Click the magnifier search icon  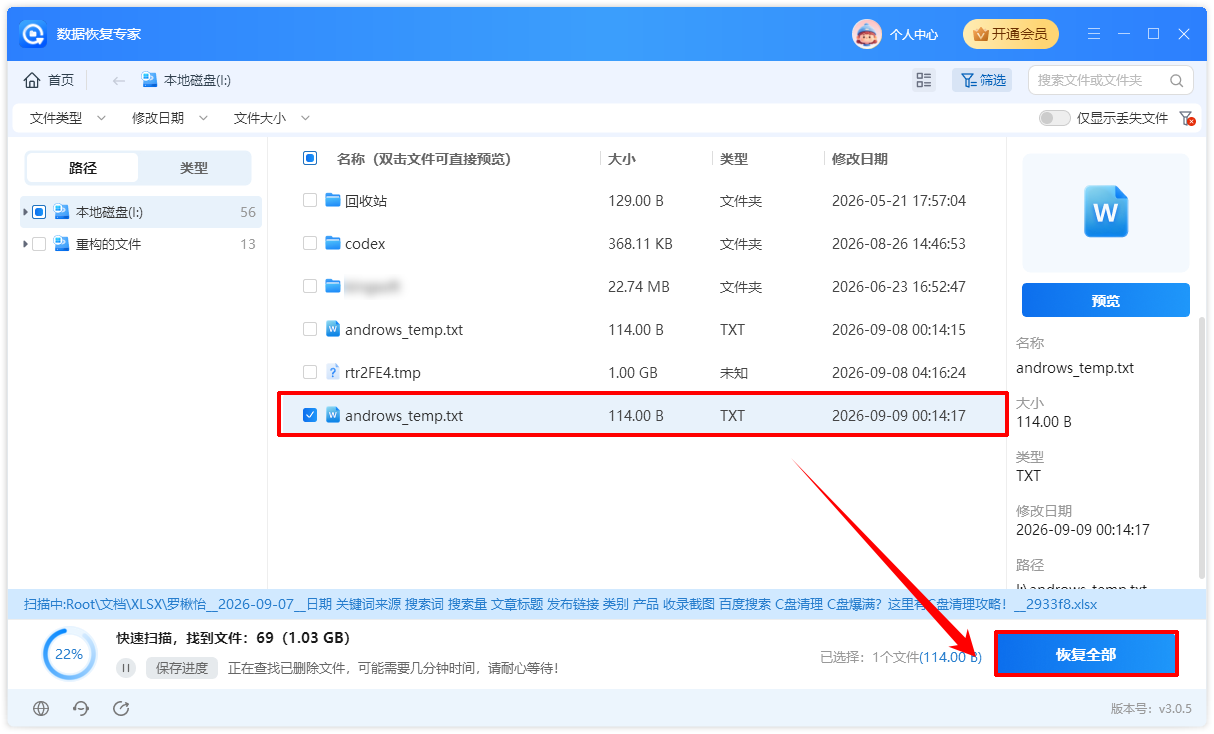pos(1176,80)
